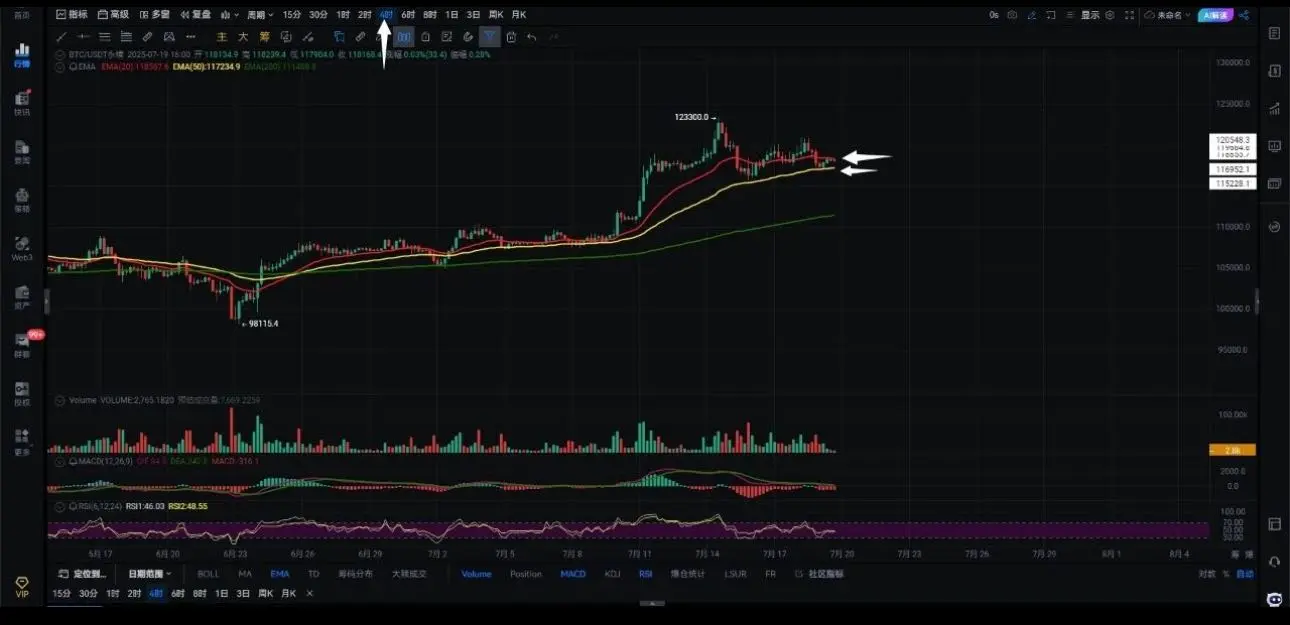Open chart settings gear icon
The width and height of the screenshot is (1290, 625).
1110,15
